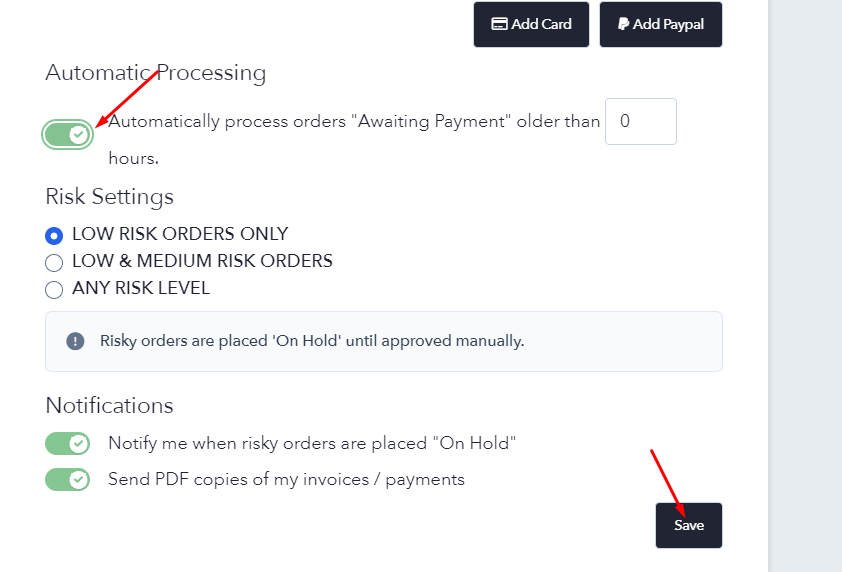Click the 'Risky orders are placed On Hold' notice
This screenshot has height=572, width=842.
coord(384,341)
